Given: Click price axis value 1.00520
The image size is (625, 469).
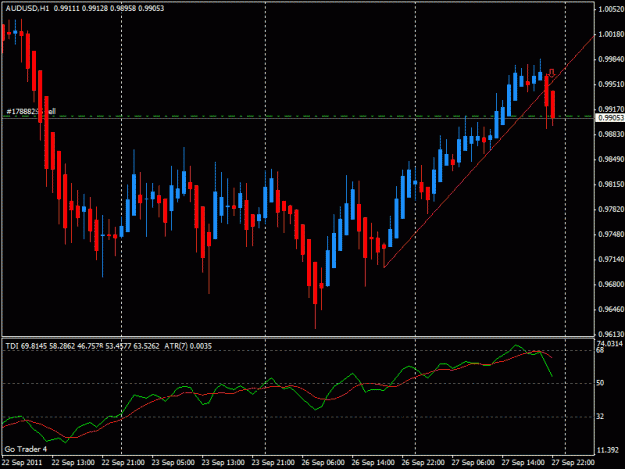Looking at the screenshot, I should pos(611,9).
